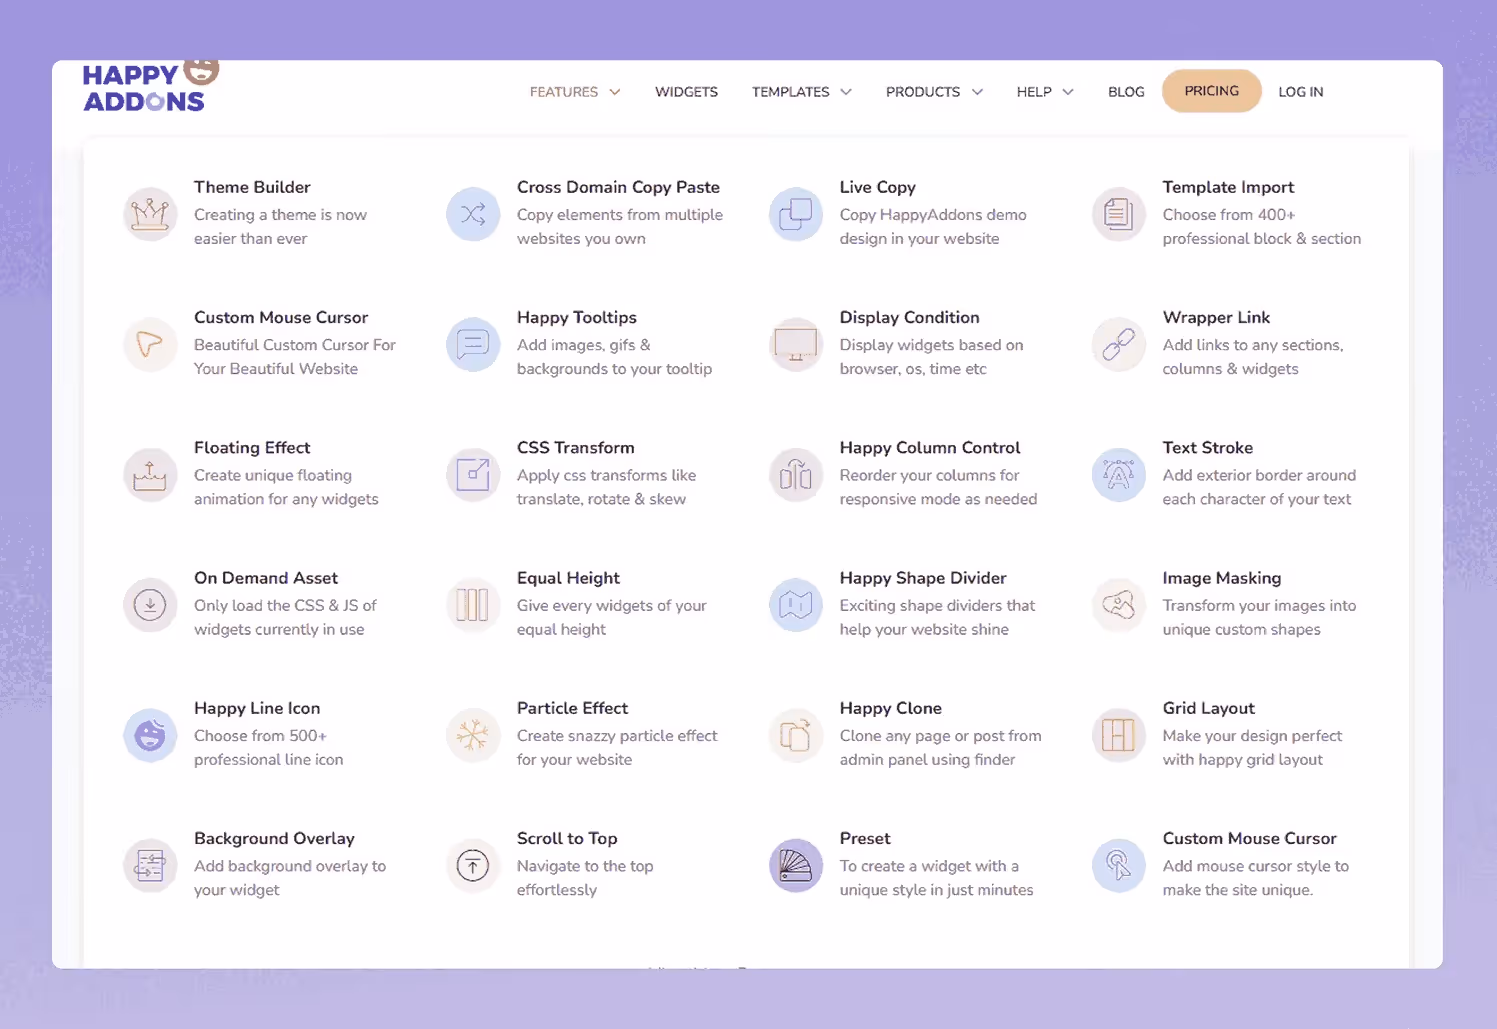The width and height of the screenshot is (1497, 1029).
Task: Open the Floating Effect feature link
Action: pyautogui.click(x=252, y=448)
